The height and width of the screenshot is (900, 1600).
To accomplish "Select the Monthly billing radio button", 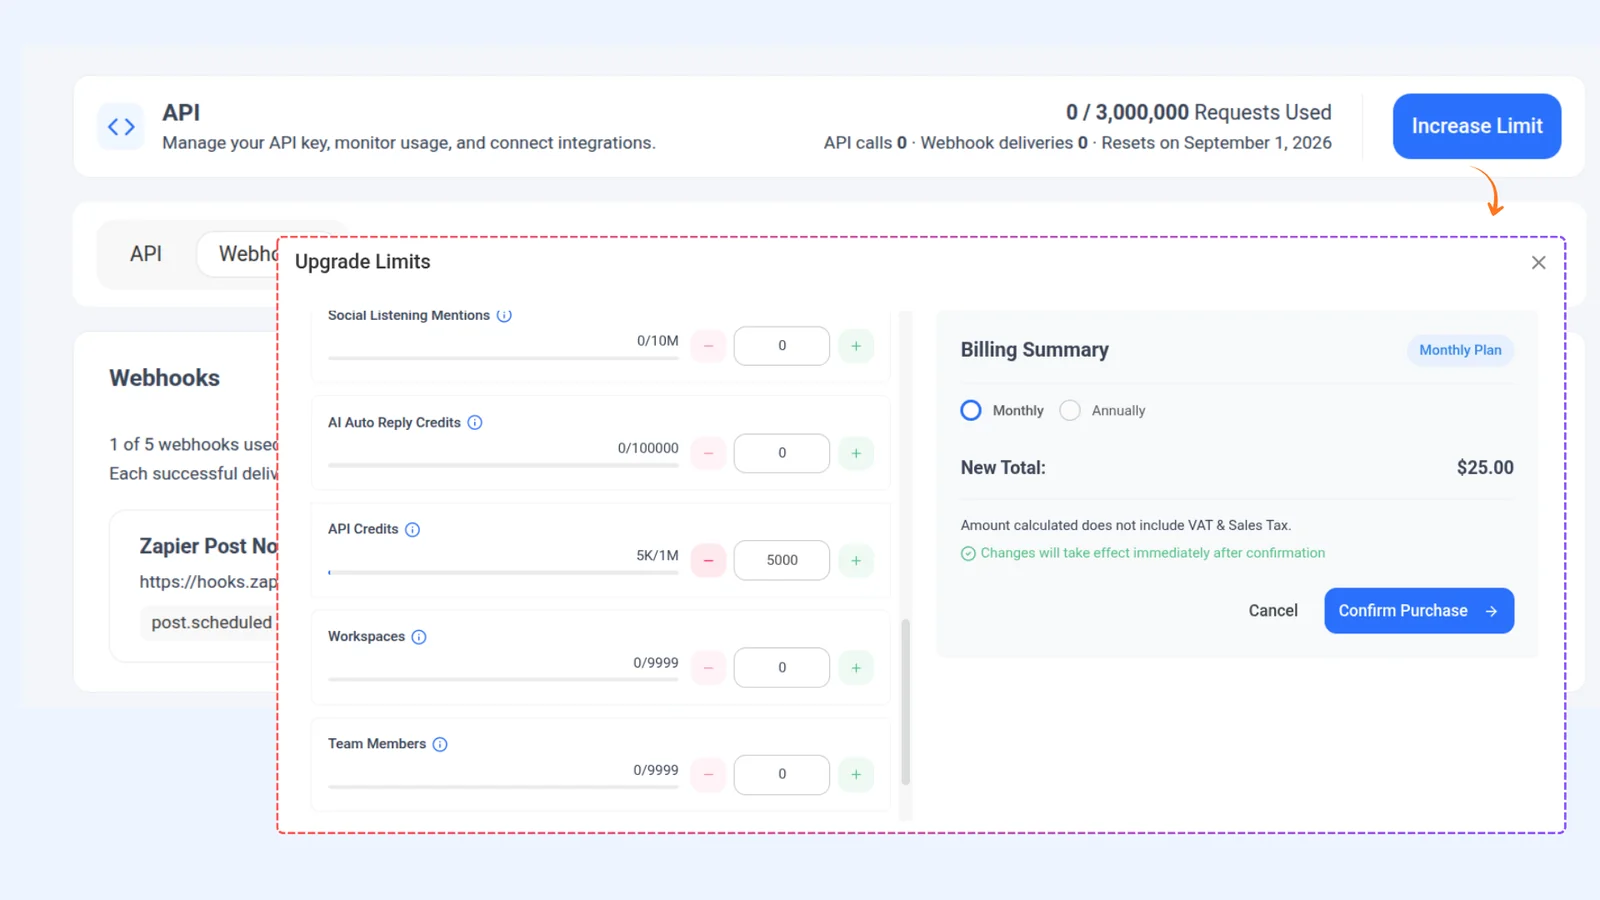I will coord(971,410).
